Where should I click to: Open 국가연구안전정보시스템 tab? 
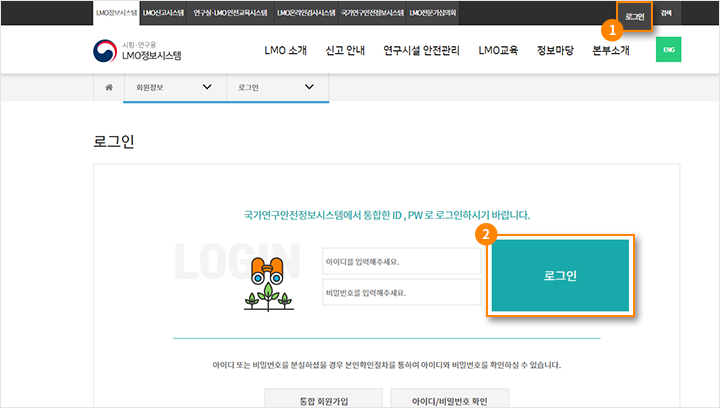point(372,13)
